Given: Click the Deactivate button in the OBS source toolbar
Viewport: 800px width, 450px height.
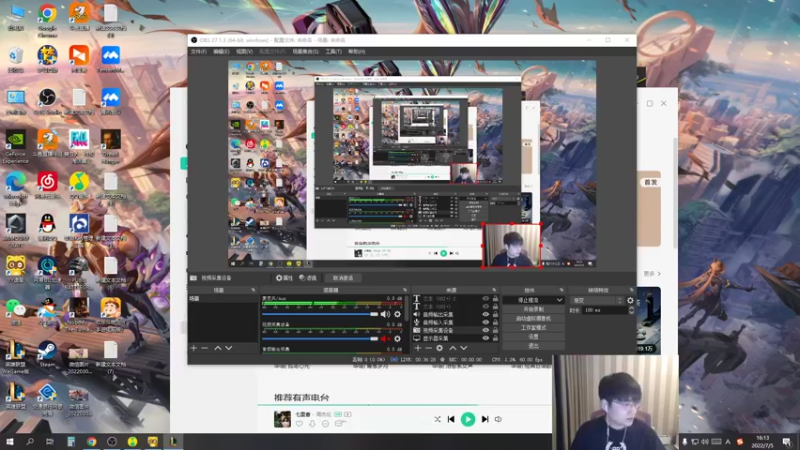Looking at the screenshot, I should pyautogui.click(x=343, y=278).
